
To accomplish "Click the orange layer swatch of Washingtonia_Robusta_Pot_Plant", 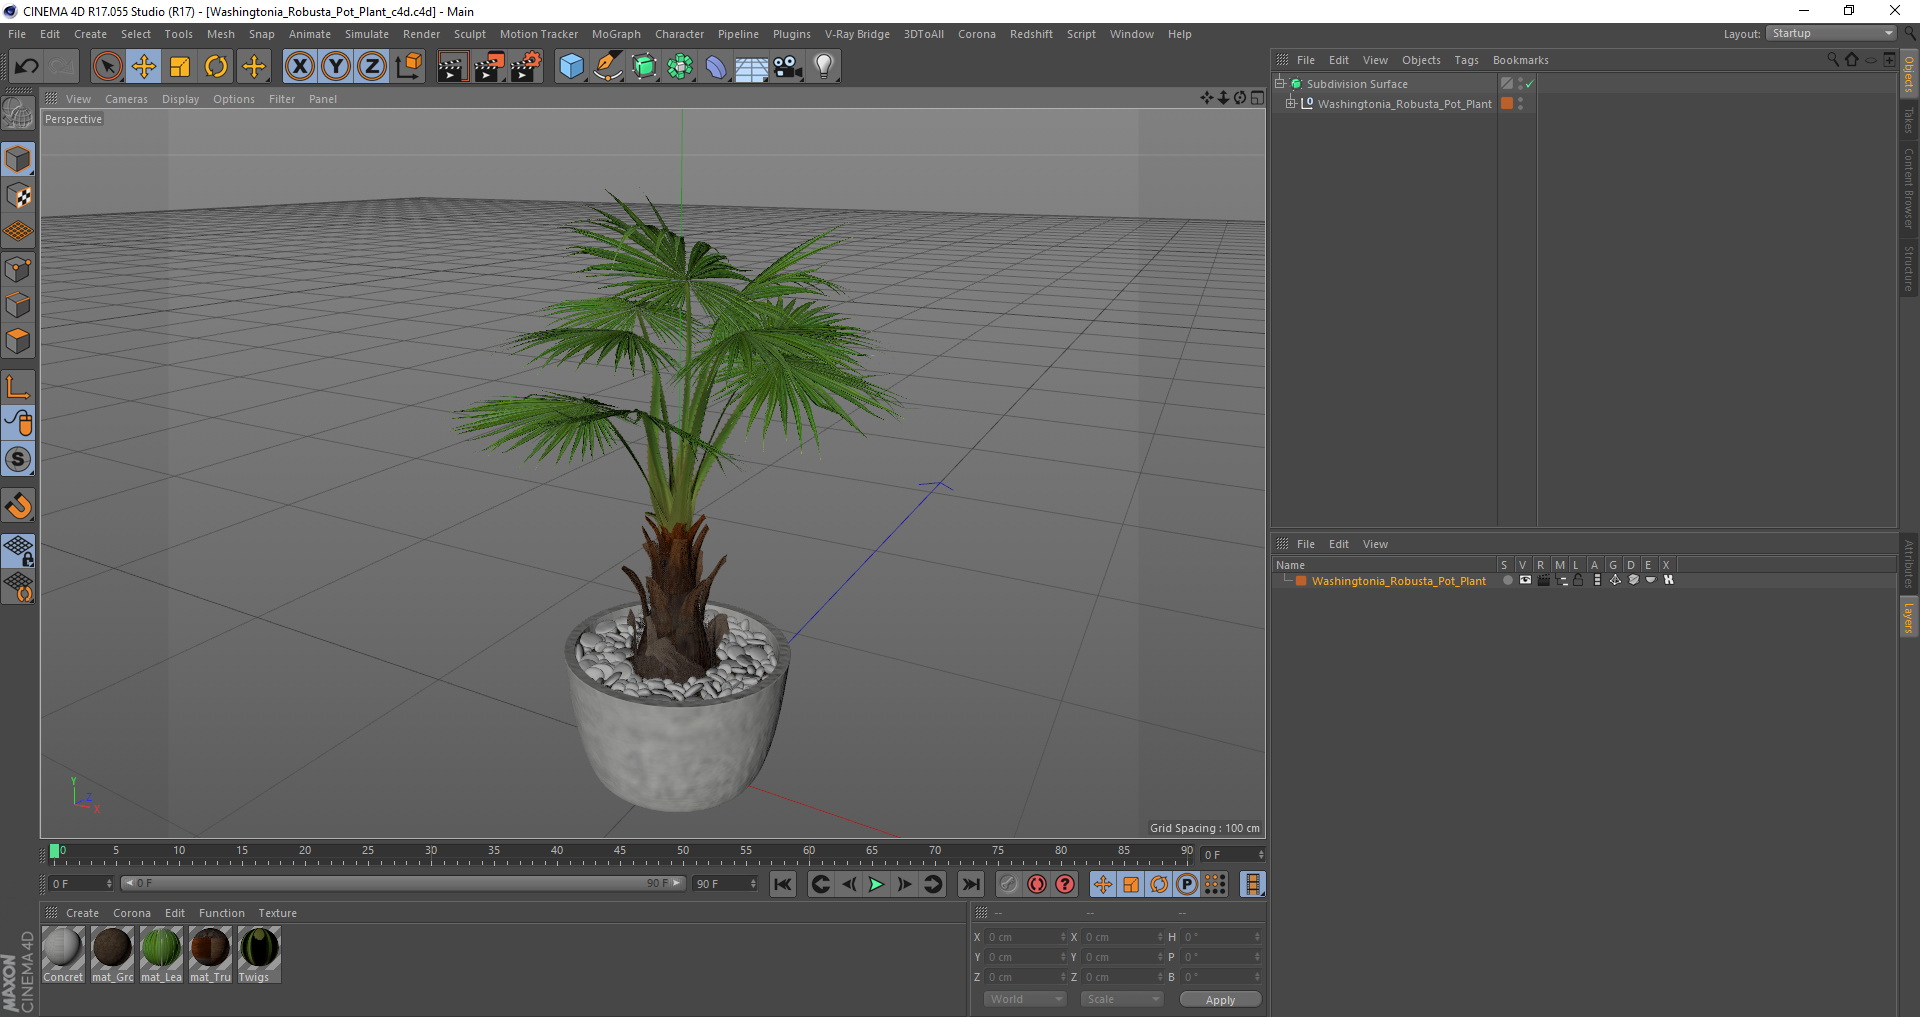I will pos(1507,103).
